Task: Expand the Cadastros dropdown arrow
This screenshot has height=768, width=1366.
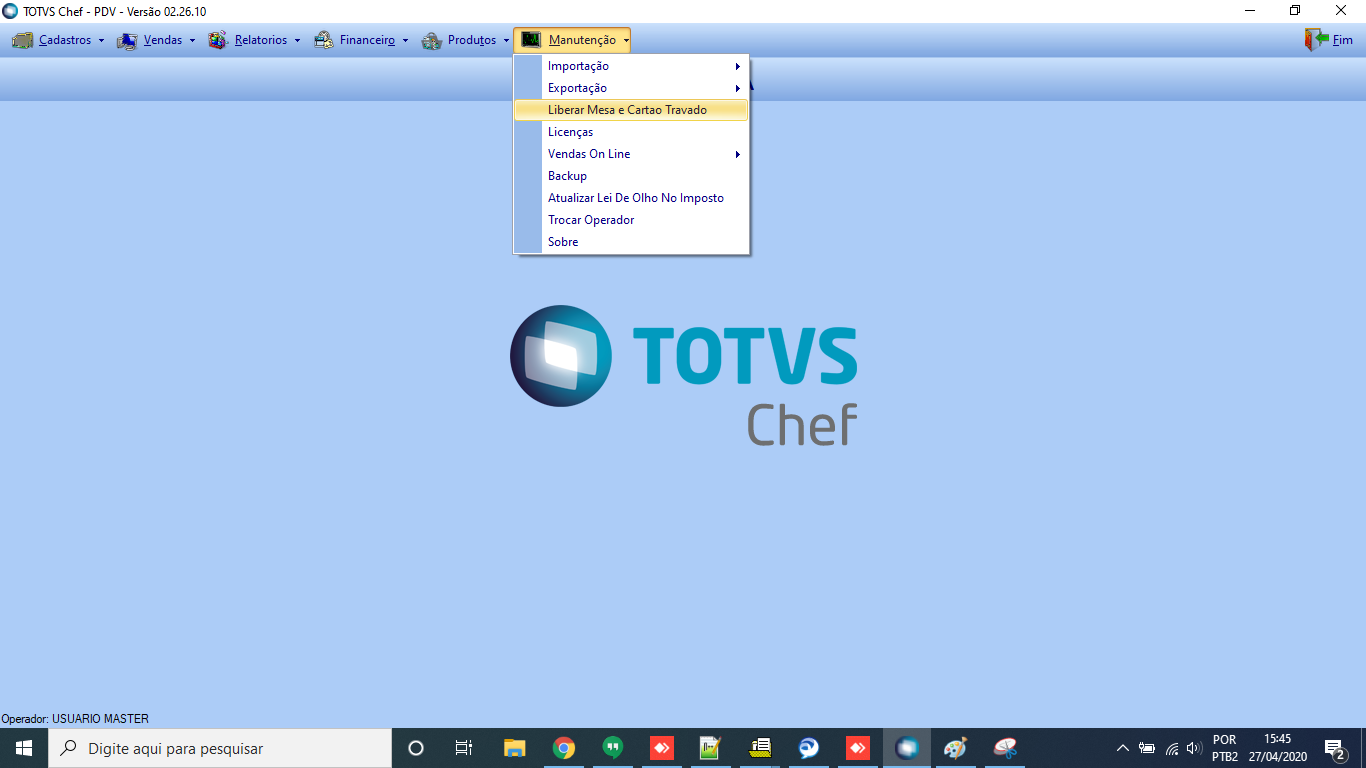Action: 101,41
